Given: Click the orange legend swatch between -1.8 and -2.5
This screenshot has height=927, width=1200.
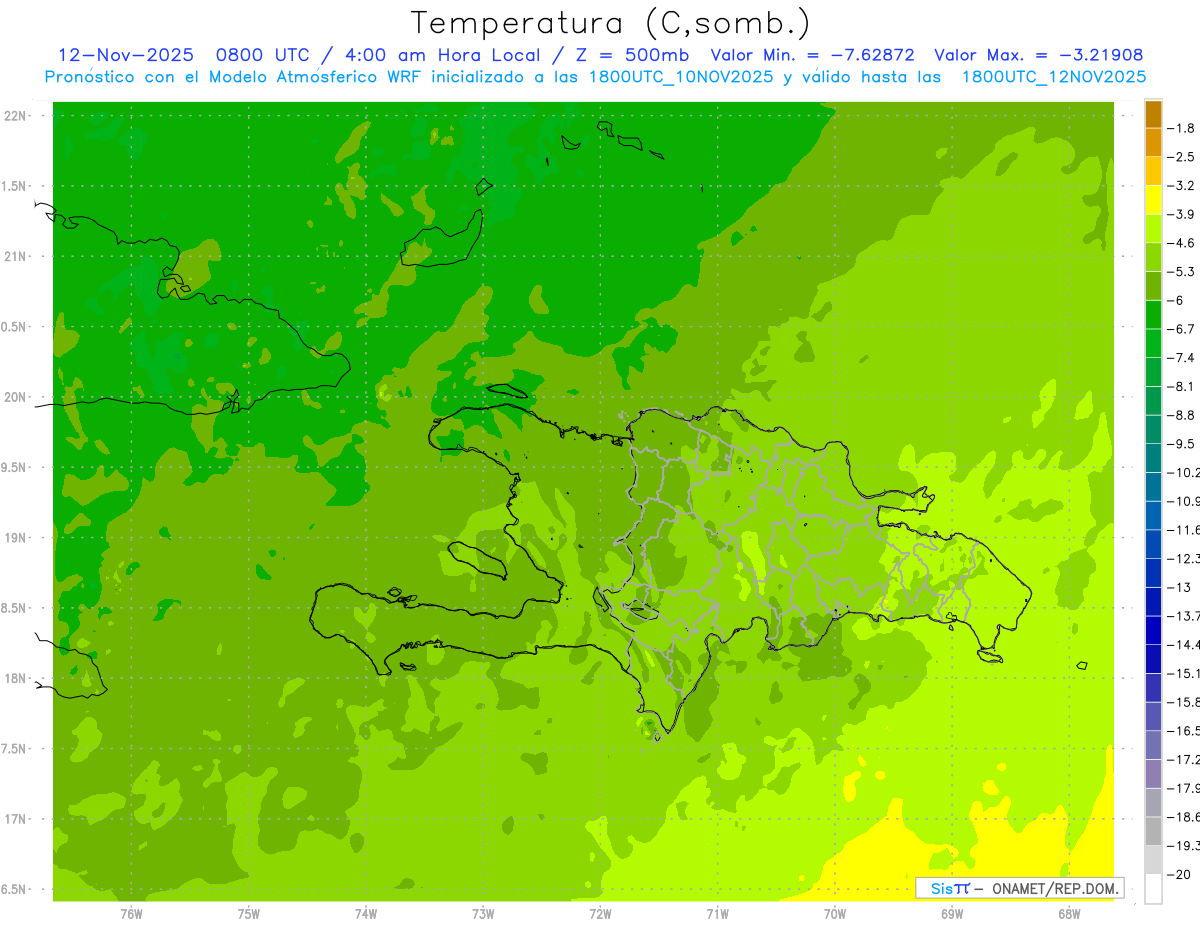Looking at the screenshot, I should pyautogui.click(x=1153, y=142).
